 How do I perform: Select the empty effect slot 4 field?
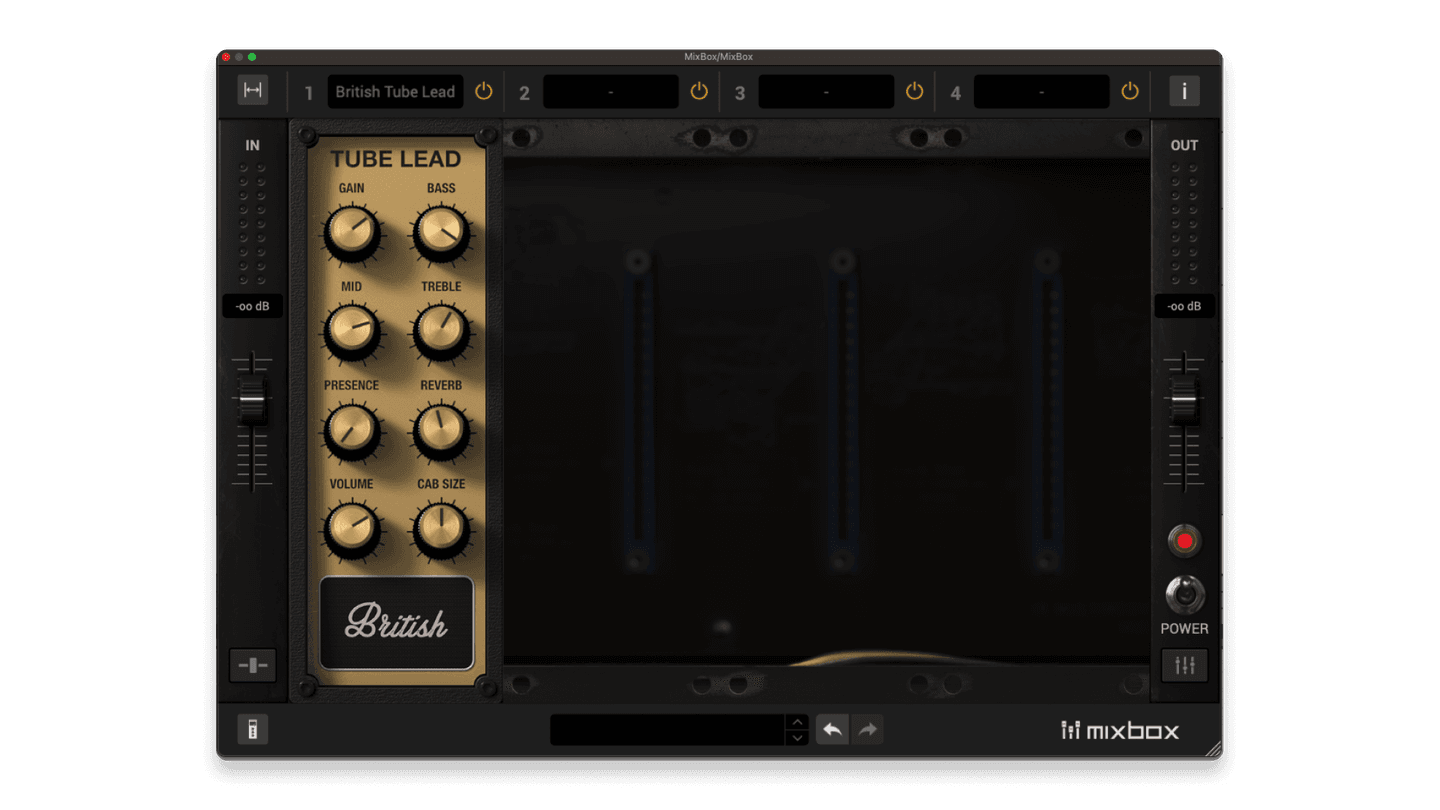click(1041, 91)
